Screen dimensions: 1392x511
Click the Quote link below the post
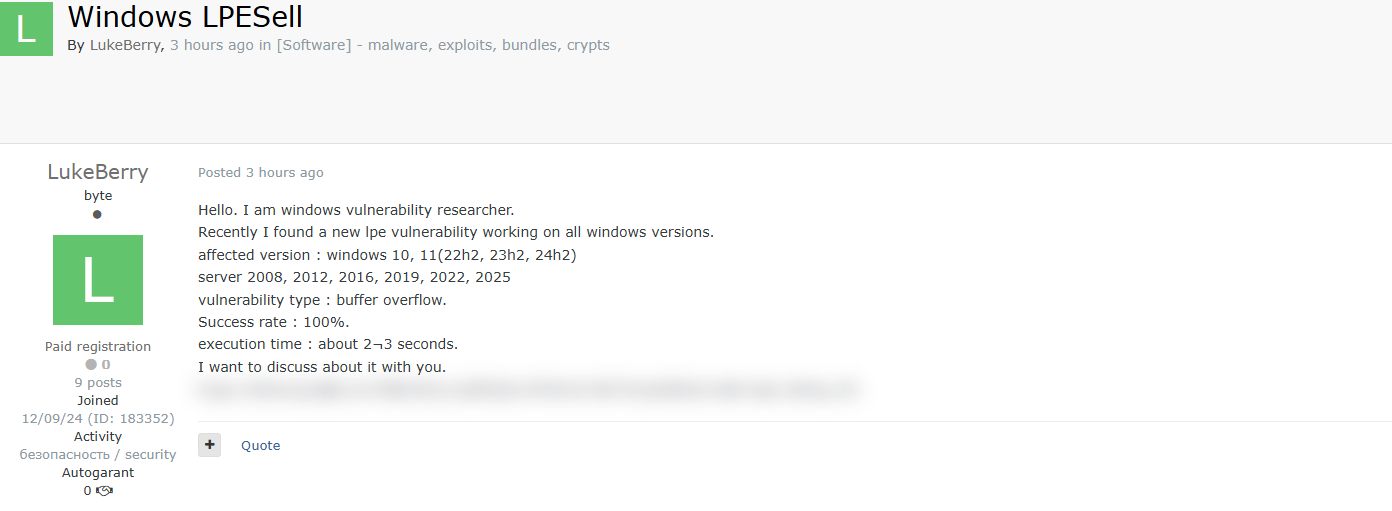(x=260, y=446)
